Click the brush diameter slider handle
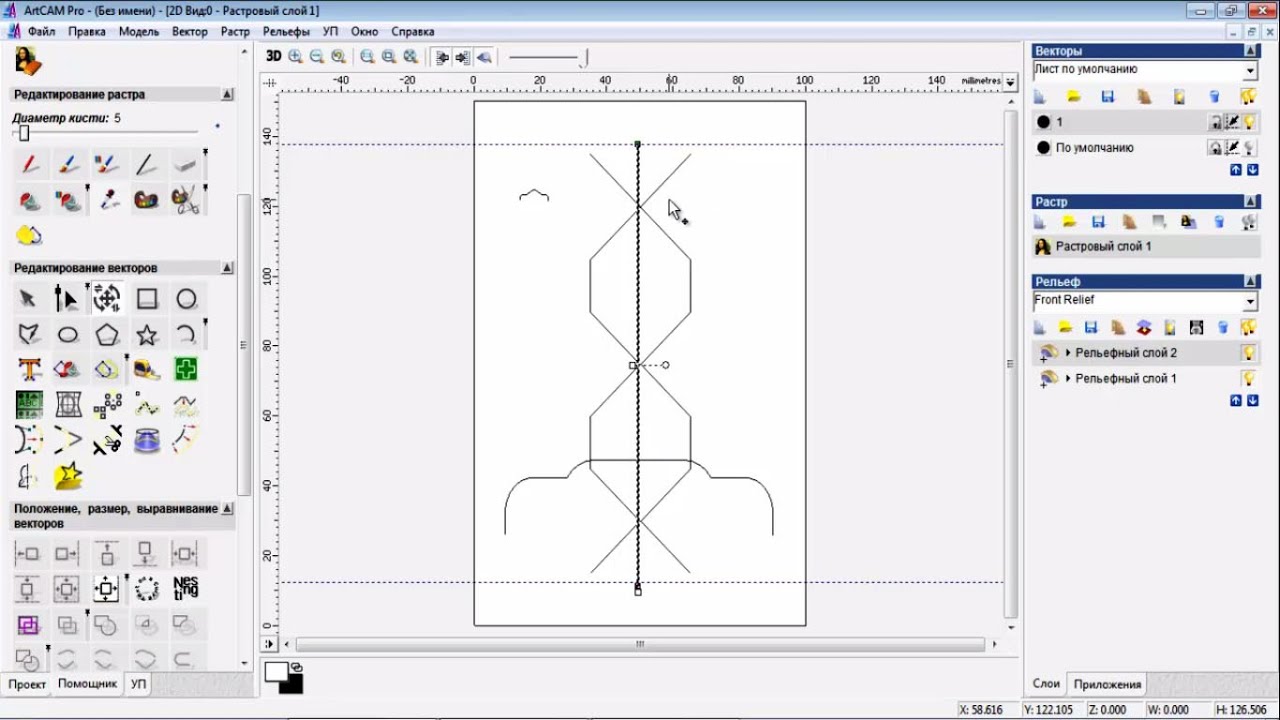This screenshot has height=720, width=1280. pyautogui.click(x=24, y=133)
